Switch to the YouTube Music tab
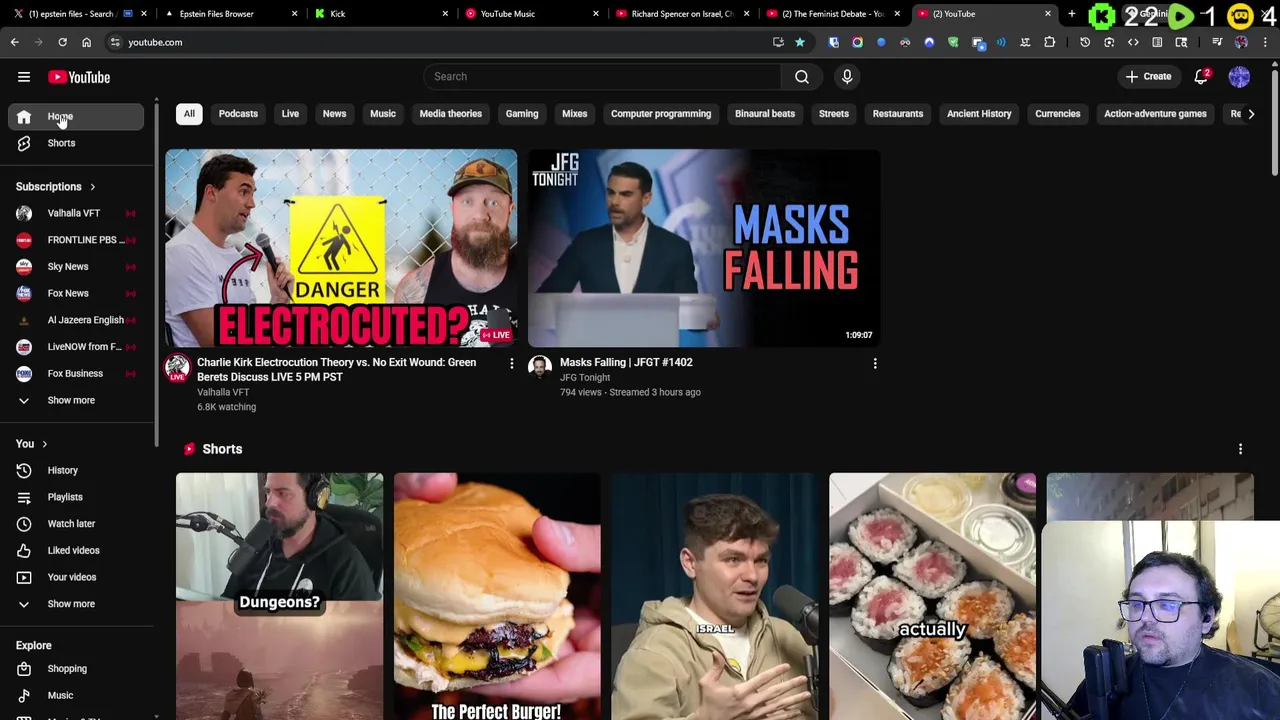 (531, 14)
